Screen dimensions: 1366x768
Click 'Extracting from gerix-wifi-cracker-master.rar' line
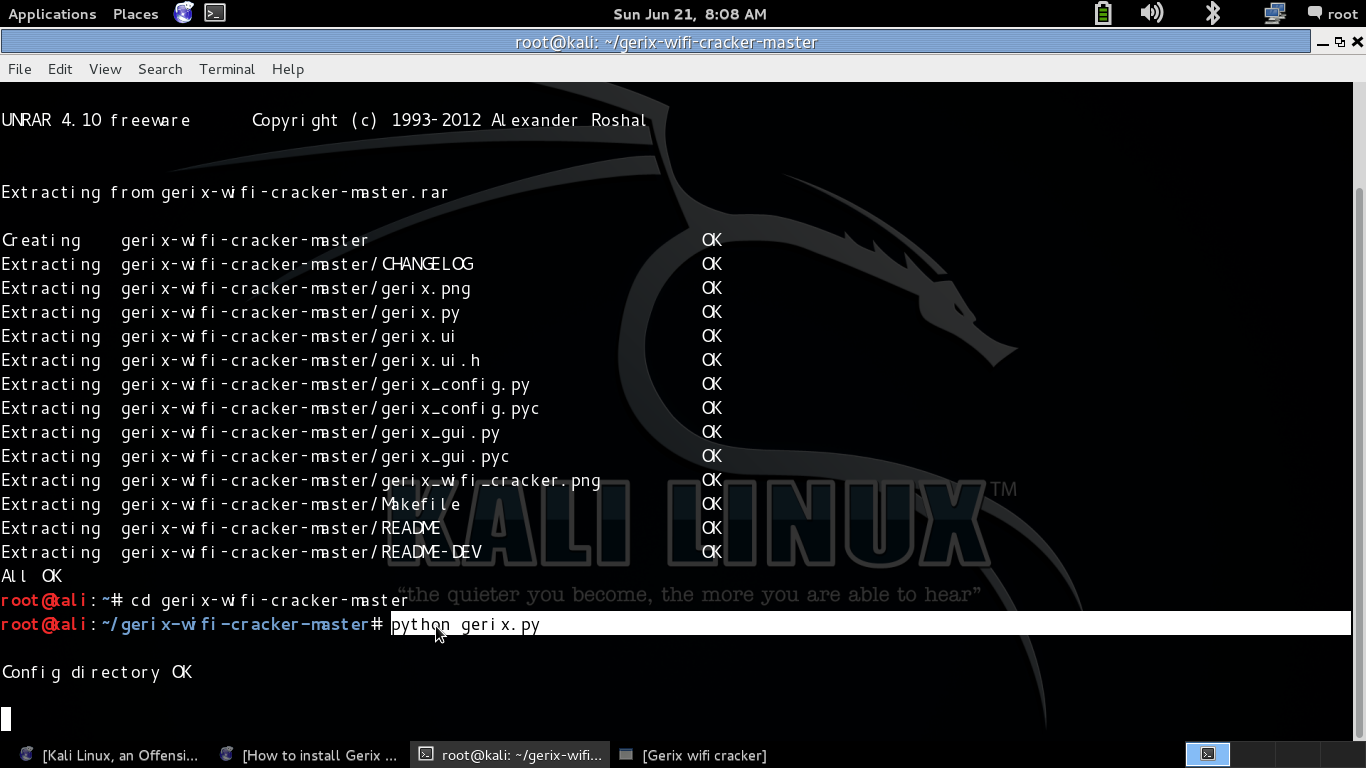pos(225,192)
